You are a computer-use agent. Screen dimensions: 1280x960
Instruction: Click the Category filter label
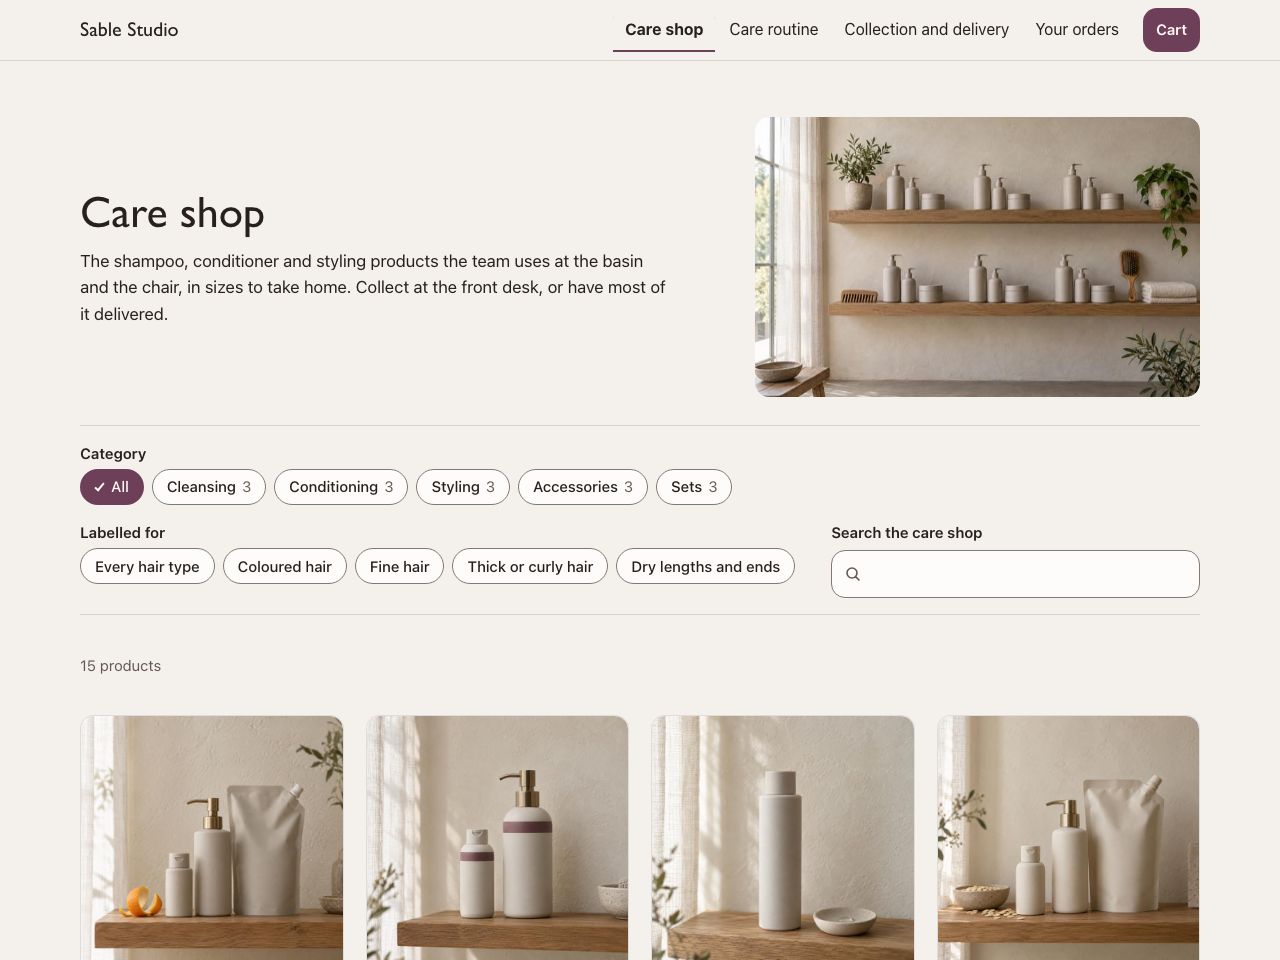click(113, 454)
